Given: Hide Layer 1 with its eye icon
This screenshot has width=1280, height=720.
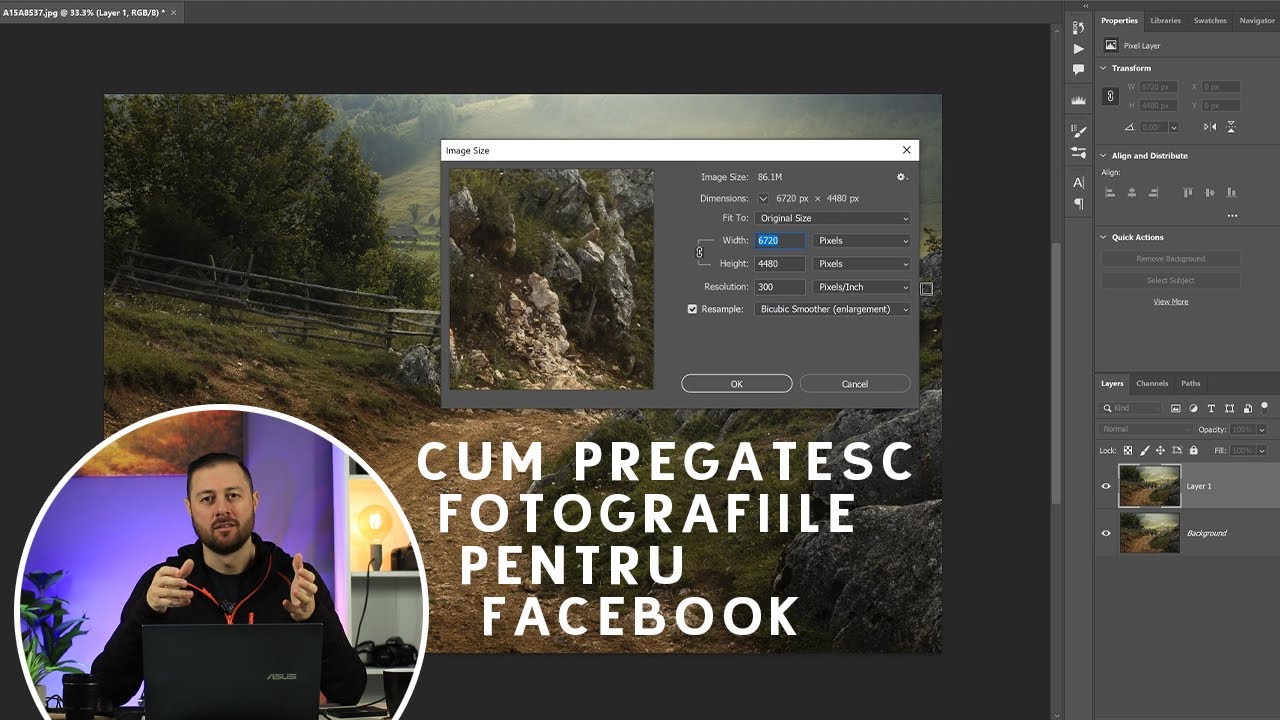Looking at the screenshot, I should 1106,486.
